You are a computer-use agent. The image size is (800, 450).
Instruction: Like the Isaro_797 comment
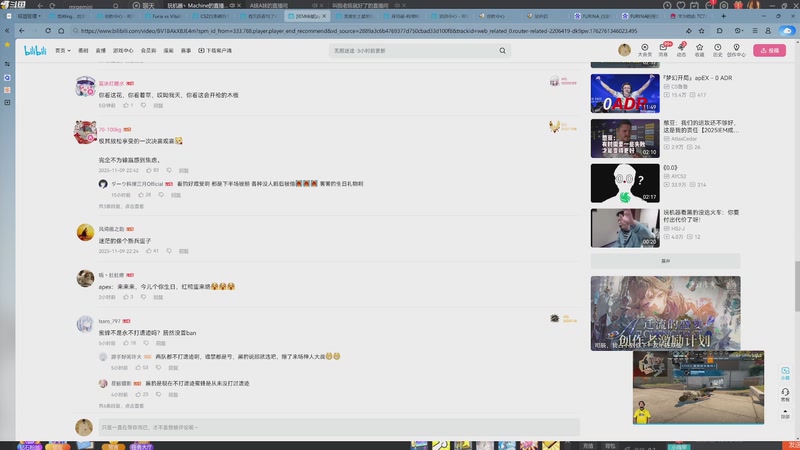click(x=130, y=343)
